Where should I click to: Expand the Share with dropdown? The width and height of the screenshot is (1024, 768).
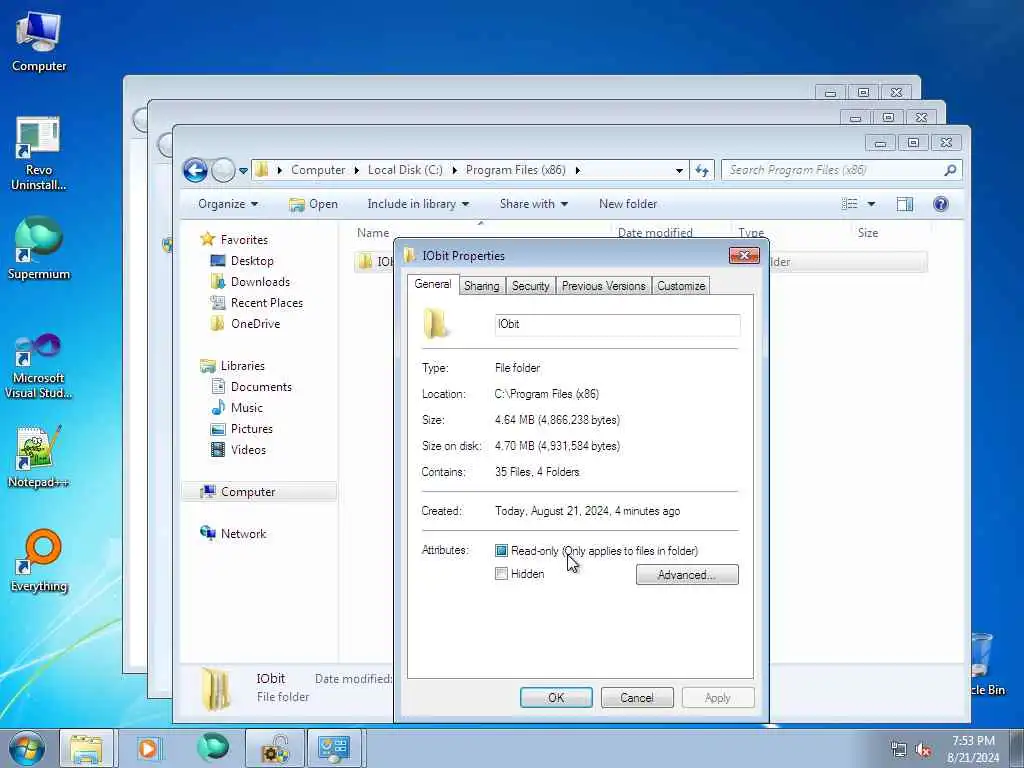[534, 204]
